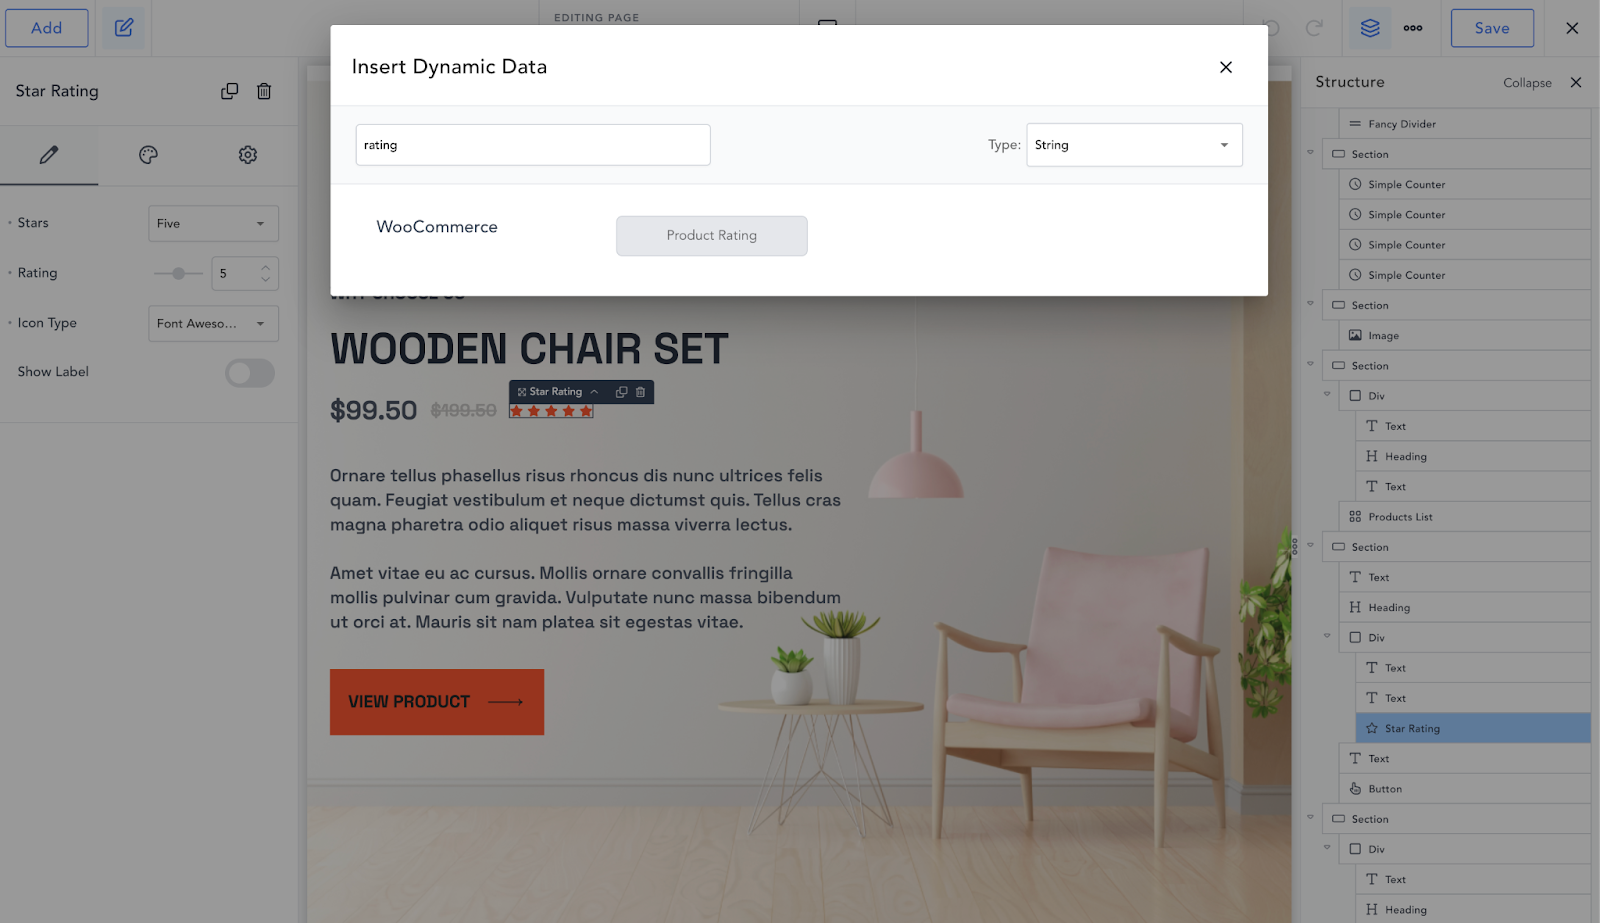Open the structure layers panel icon
Image resolution: width=1600 pixels, height=923 pixels.
tap(1370, 28)
